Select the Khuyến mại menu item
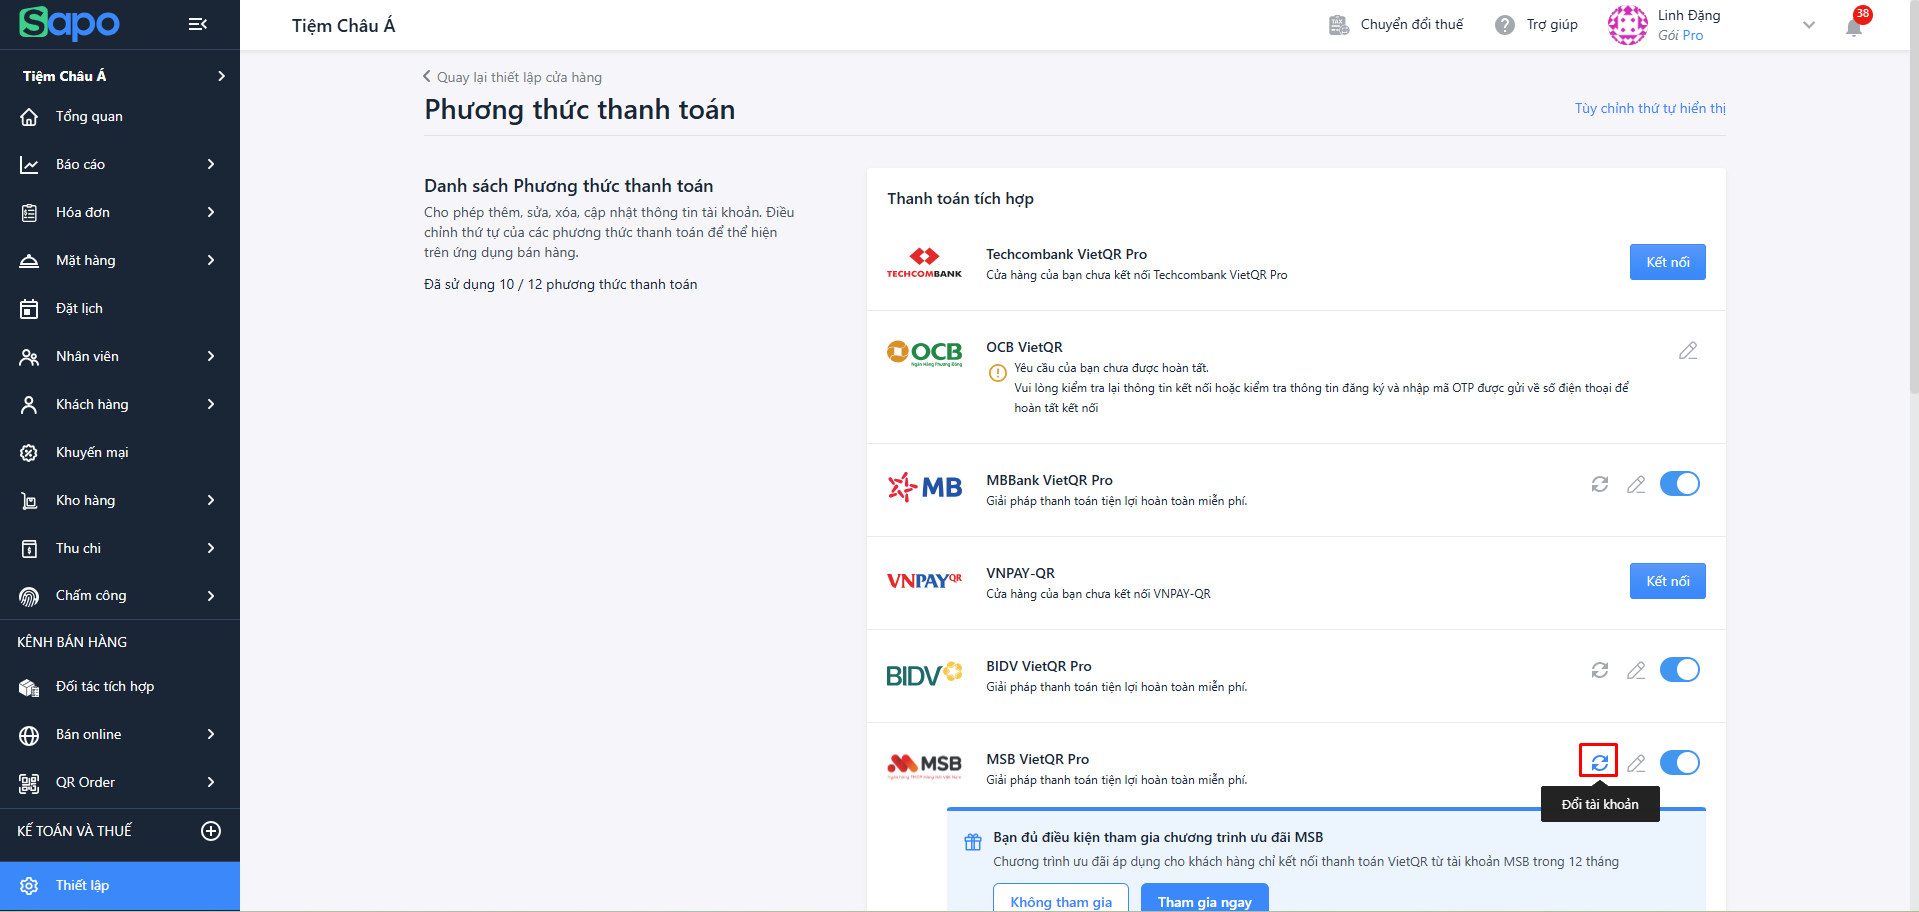 click(92, 452)
